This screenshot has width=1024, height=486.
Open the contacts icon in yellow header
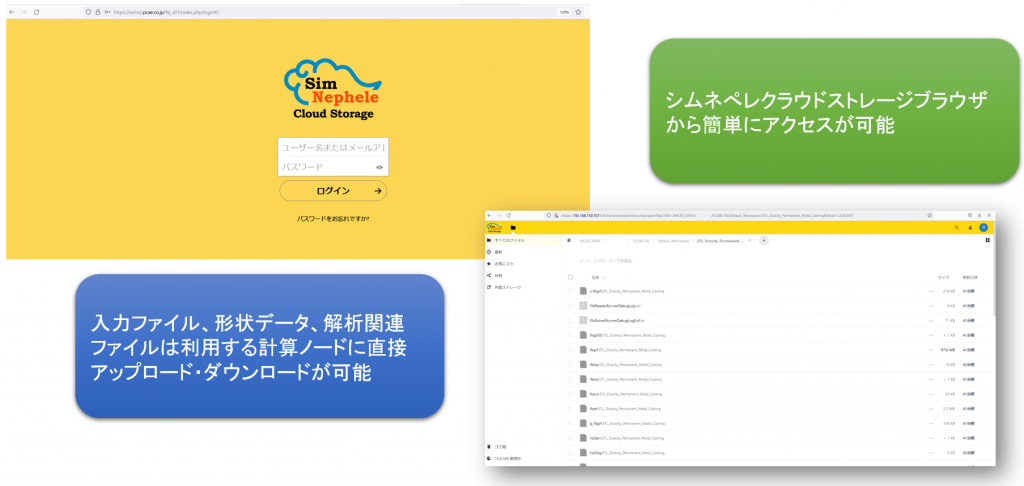[970, 227]
